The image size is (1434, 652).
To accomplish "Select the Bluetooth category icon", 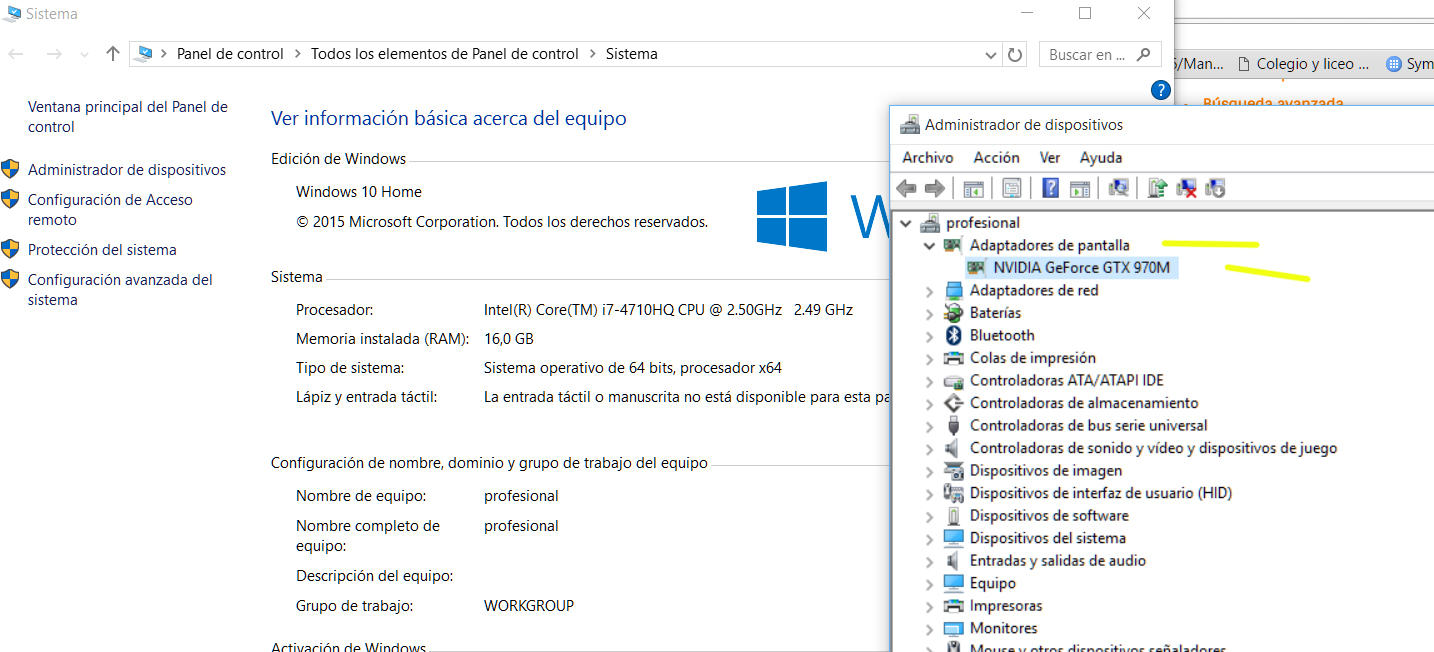I will tap(954, 335).
